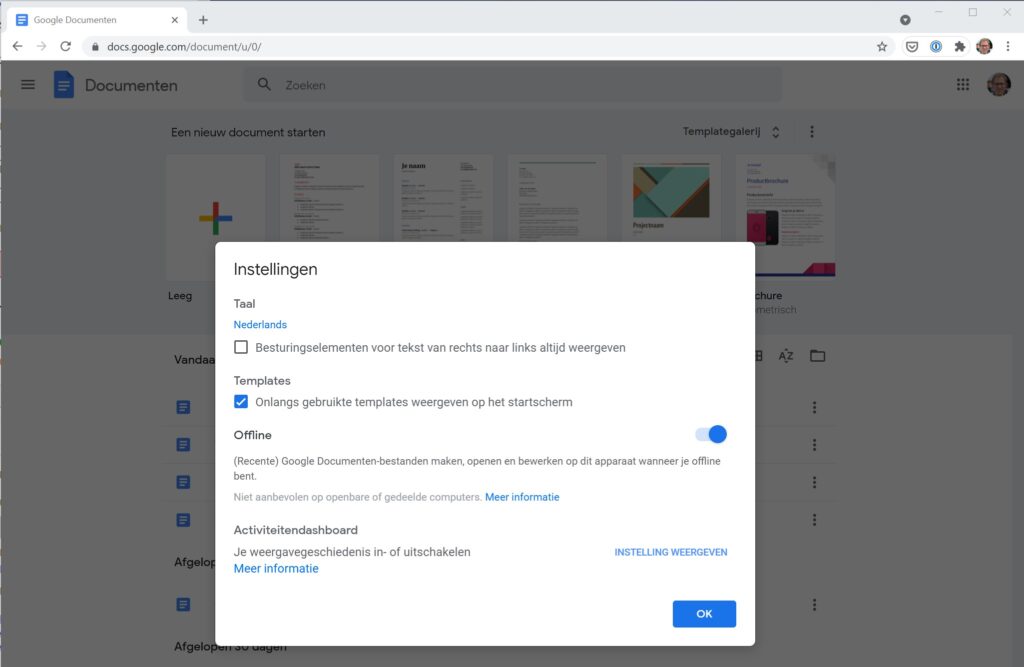Create a blank Leeg document
This screenshot has width=1024, height=667.
click(216, 218)
